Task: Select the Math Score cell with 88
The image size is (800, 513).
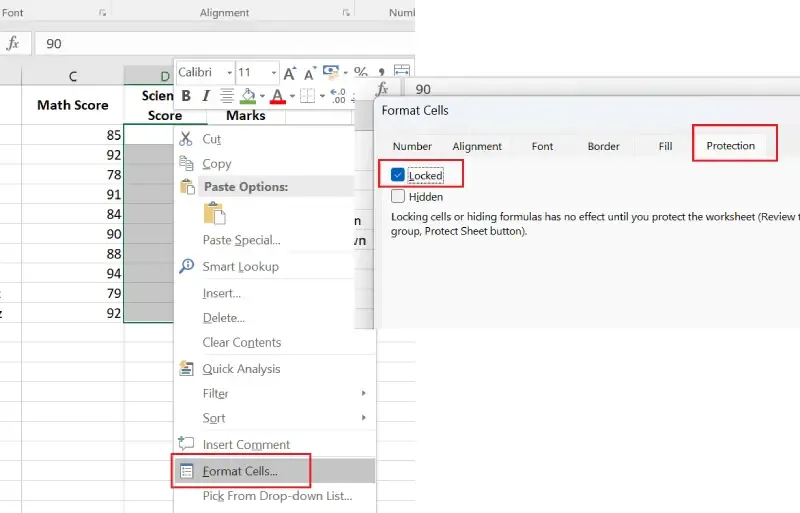Action: click(x=72, y=254)
